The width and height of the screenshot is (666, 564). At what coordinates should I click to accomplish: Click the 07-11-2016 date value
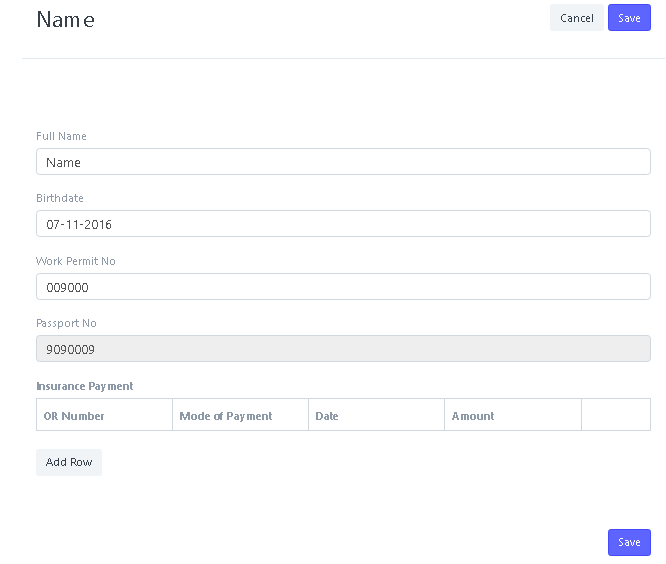pyautogui.click(x=79, y=224)
